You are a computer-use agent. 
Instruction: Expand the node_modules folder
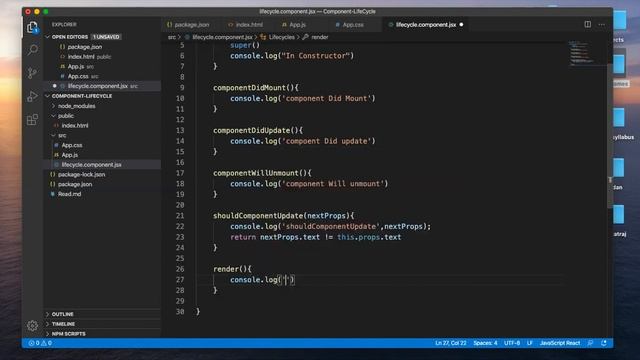click(76, 106)
